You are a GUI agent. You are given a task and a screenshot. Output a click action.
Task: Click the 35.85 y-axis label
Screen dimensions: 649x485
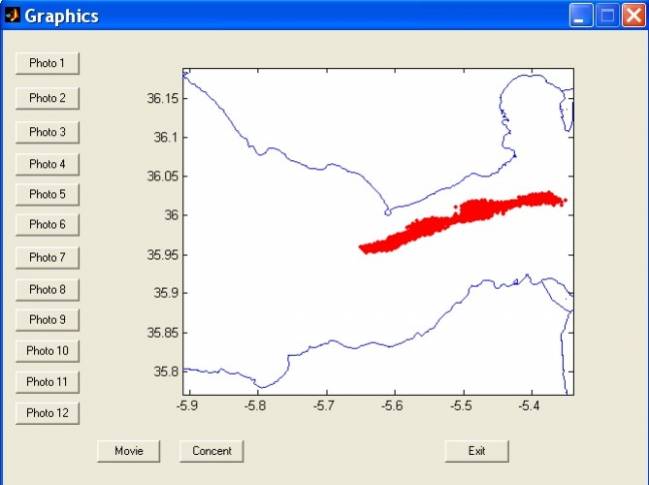click(162, 333)
